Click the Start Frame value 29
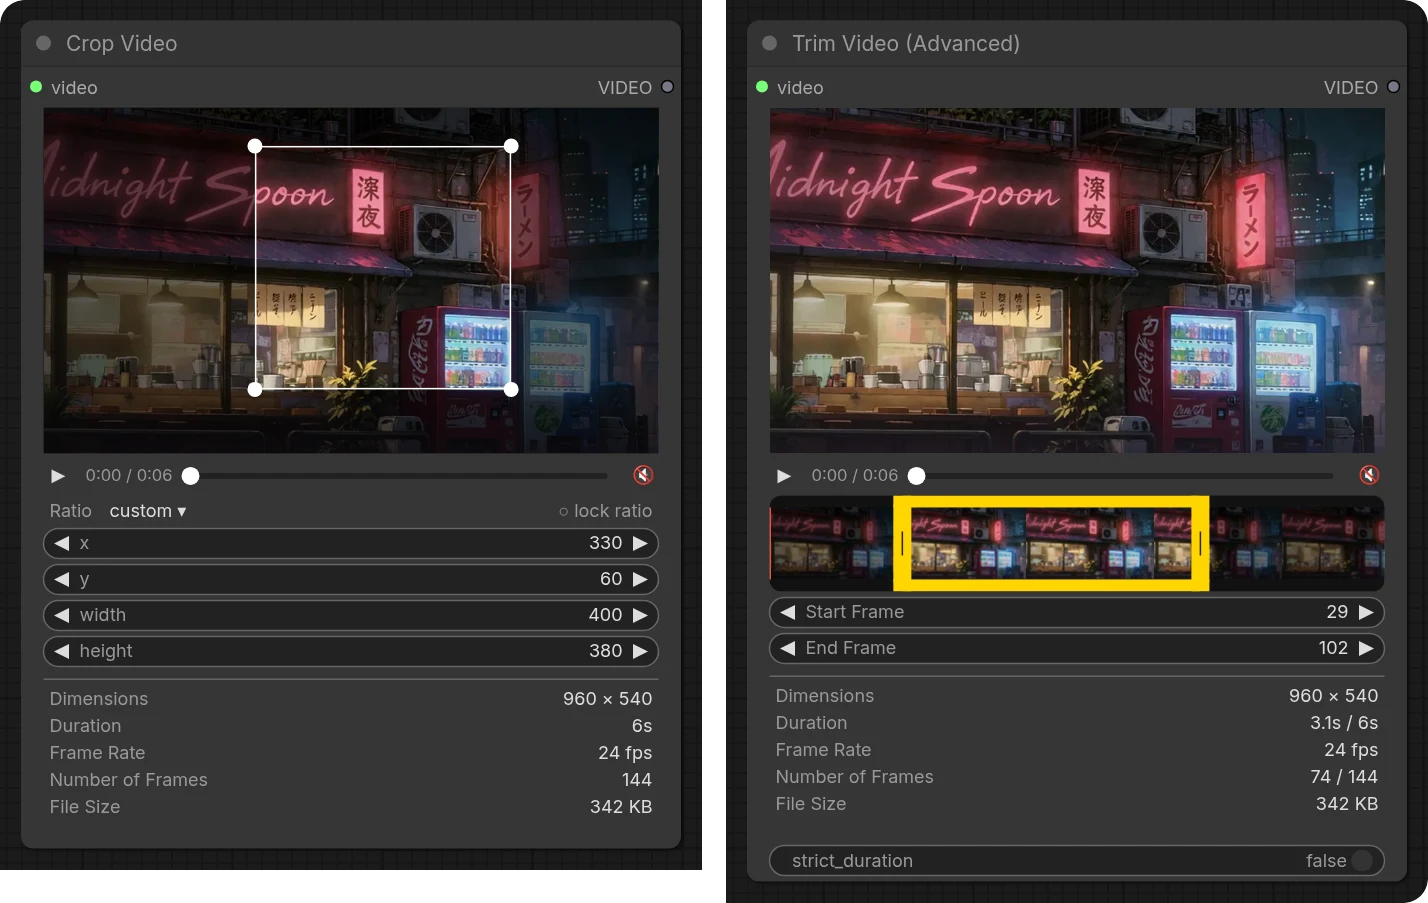This screenshot has width=1428, height=903. pos(1337,612)
